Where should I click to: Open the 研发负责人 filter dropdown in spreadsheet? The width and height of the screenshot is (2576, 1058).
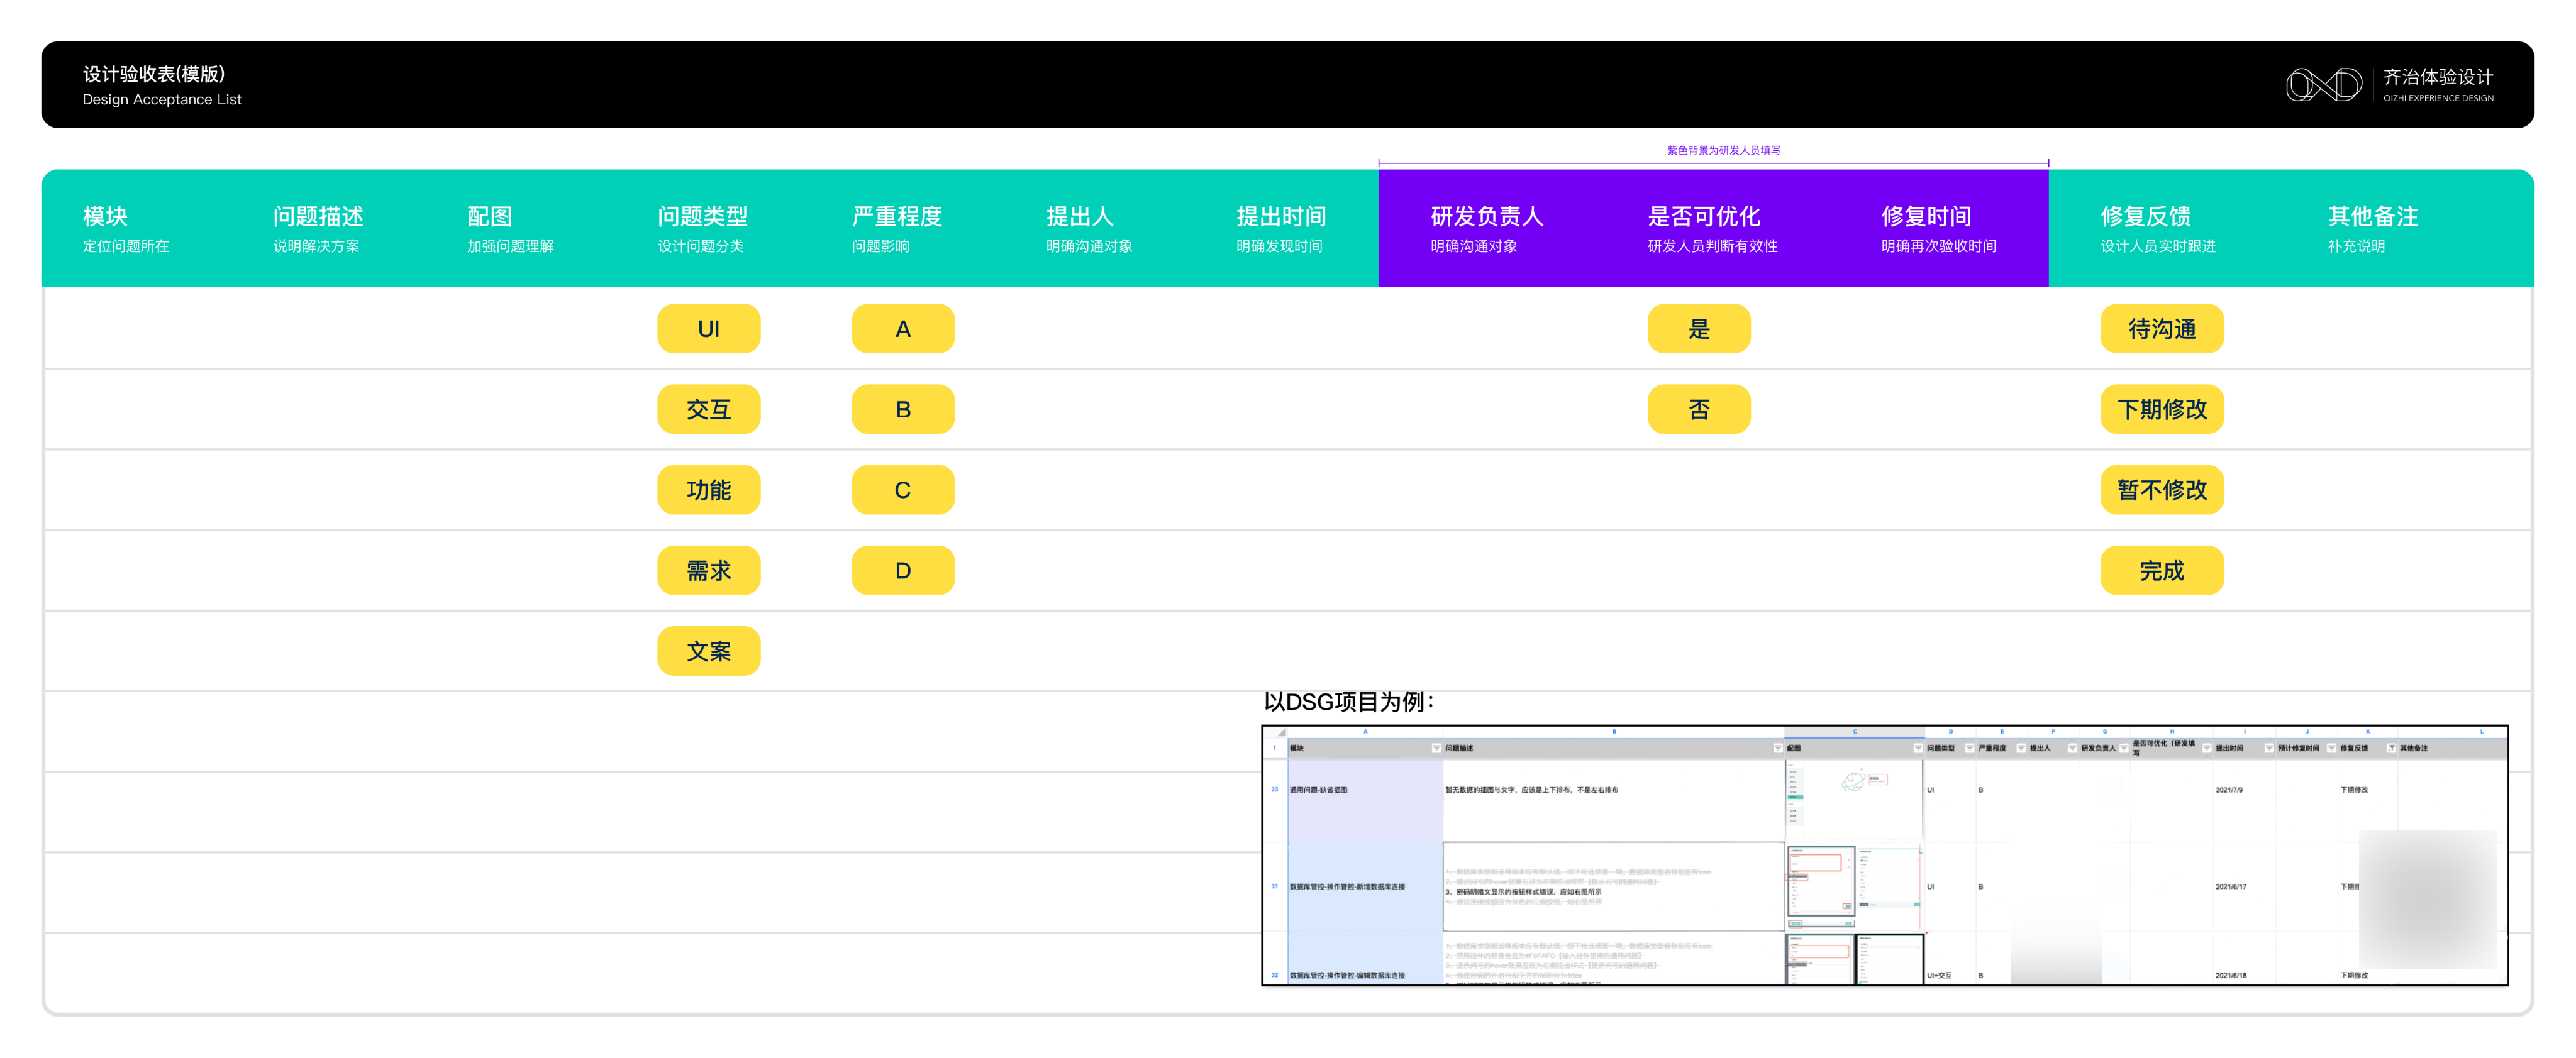pos(2124,748)
